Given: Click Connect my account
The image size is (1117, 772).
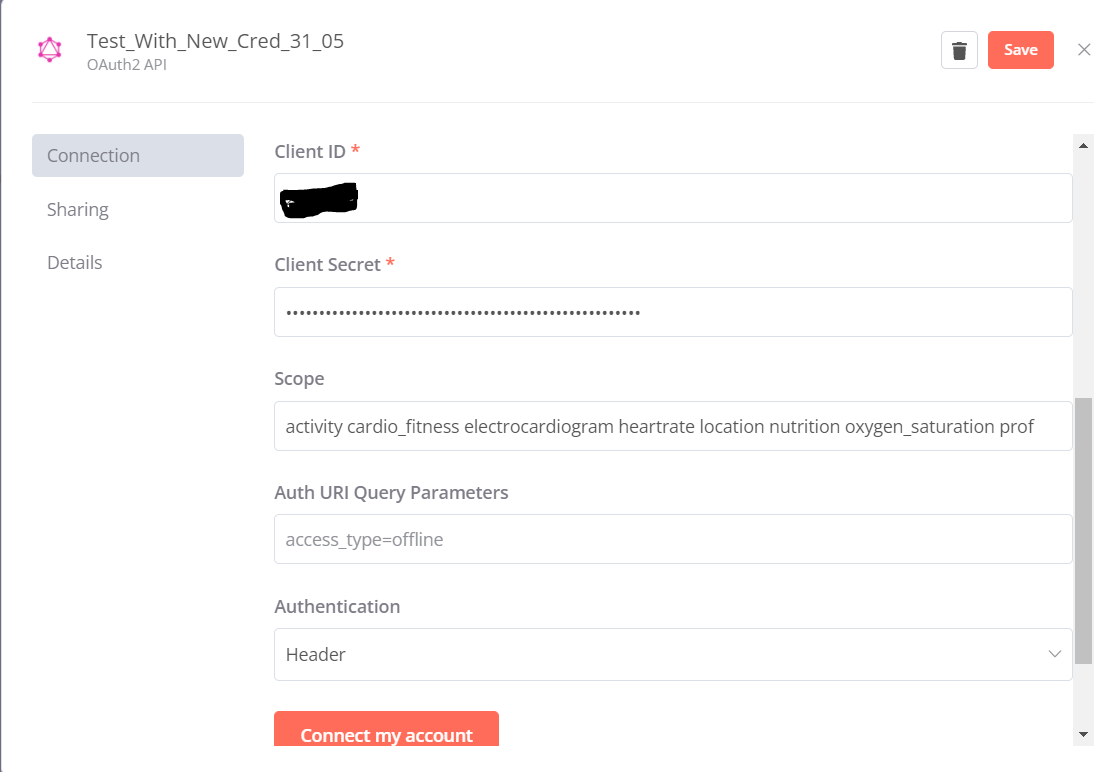Looking at the screenshot, I should pyautogui.click(x=386, y=735).
